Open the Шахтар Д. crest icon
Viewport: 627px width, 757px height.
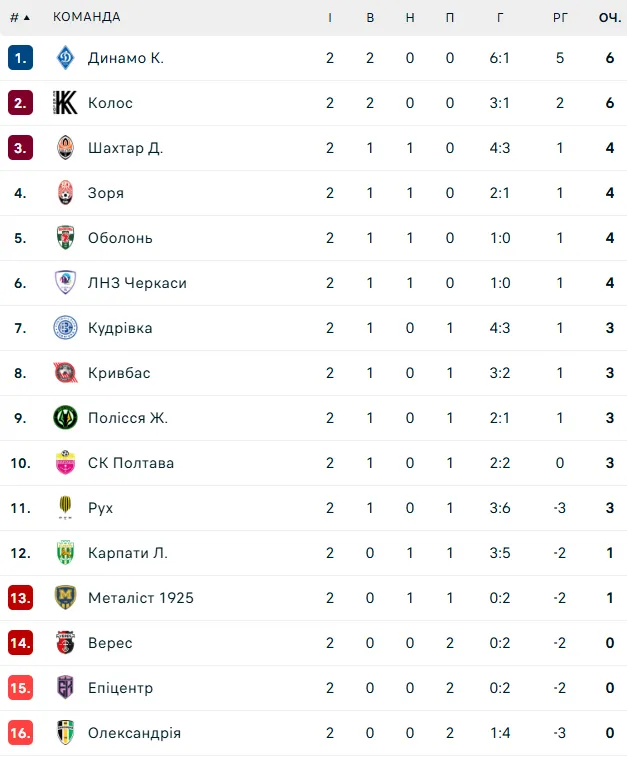[x=65, y=148]
